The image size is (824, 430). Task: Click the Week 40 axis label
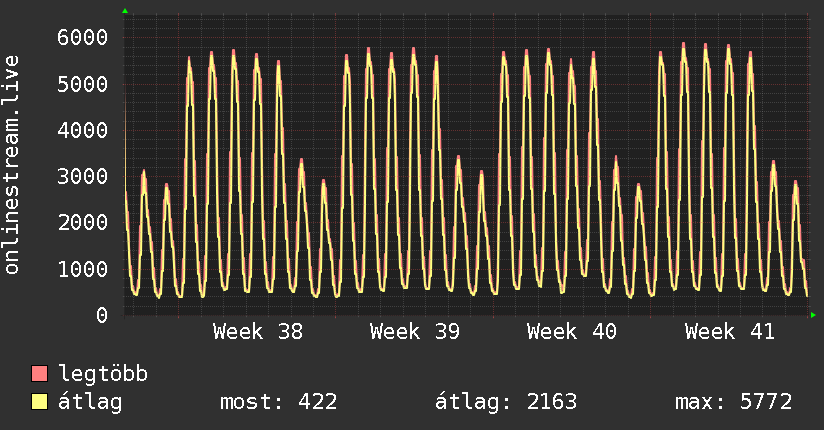pyautogui.click(x=572, y=332)
